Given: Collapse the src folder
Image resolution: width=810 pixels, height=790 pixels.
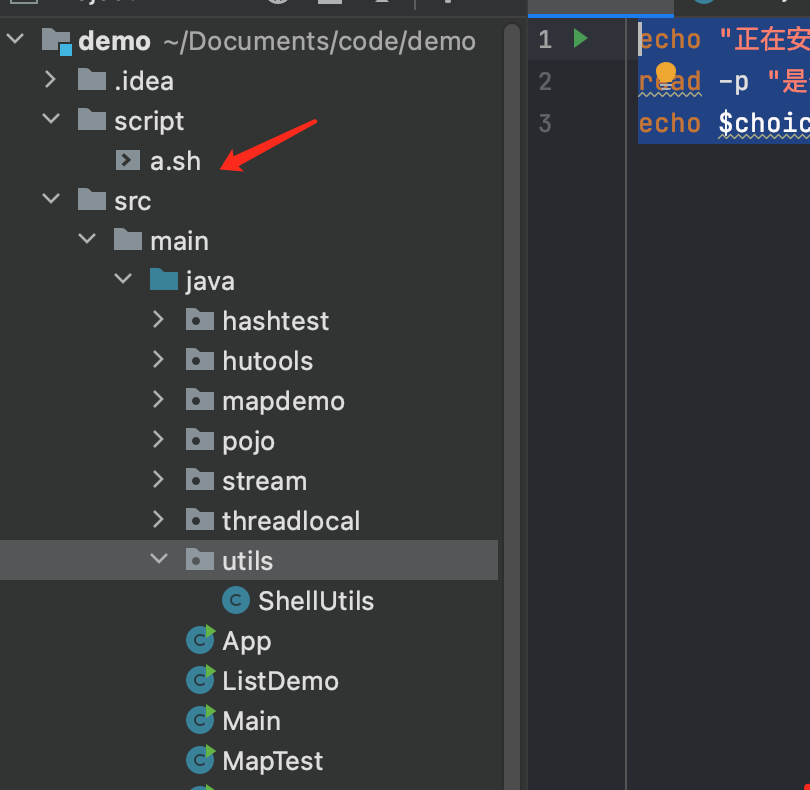Looking at the screenshot, I should 51,199.
